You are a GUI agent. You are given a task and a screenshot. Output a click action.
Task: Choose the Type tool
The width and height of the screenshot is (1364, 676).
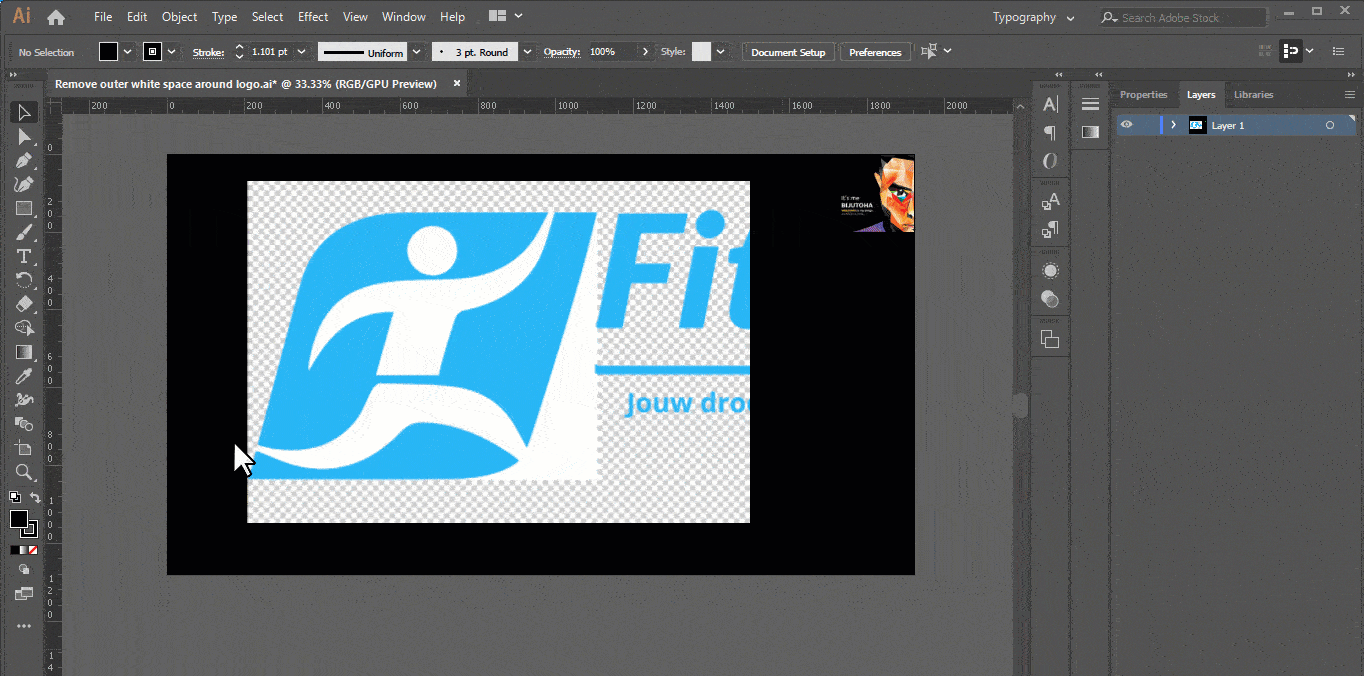point(24,256)
